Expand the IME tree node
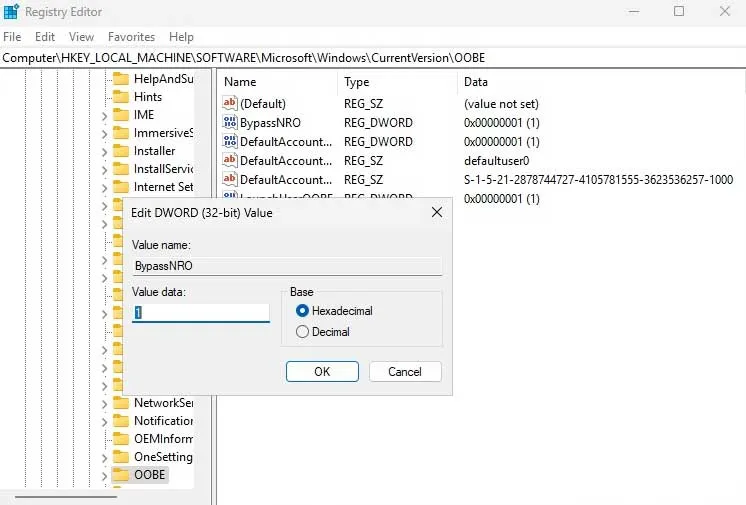The image size is (746, 505). coord(105,116)
